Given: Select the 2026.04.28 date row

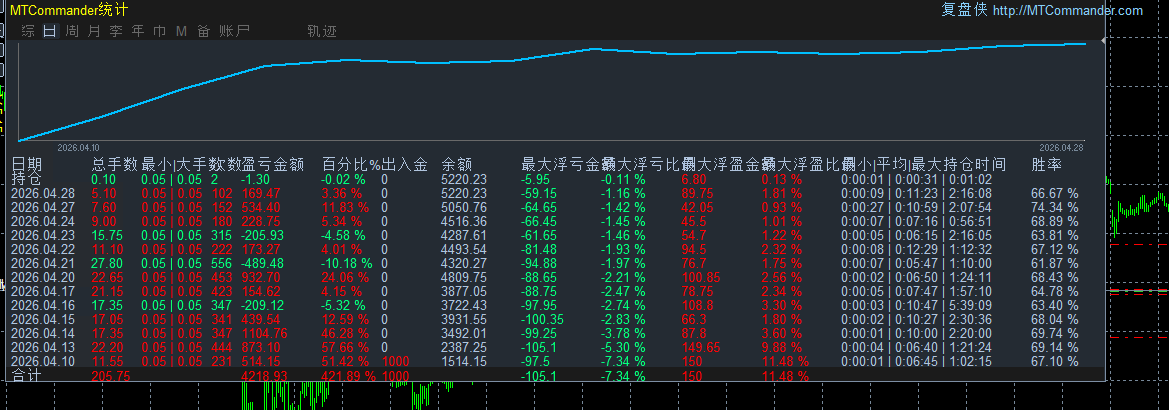Looking at the screenshot, I should click(x=44, y=193).
